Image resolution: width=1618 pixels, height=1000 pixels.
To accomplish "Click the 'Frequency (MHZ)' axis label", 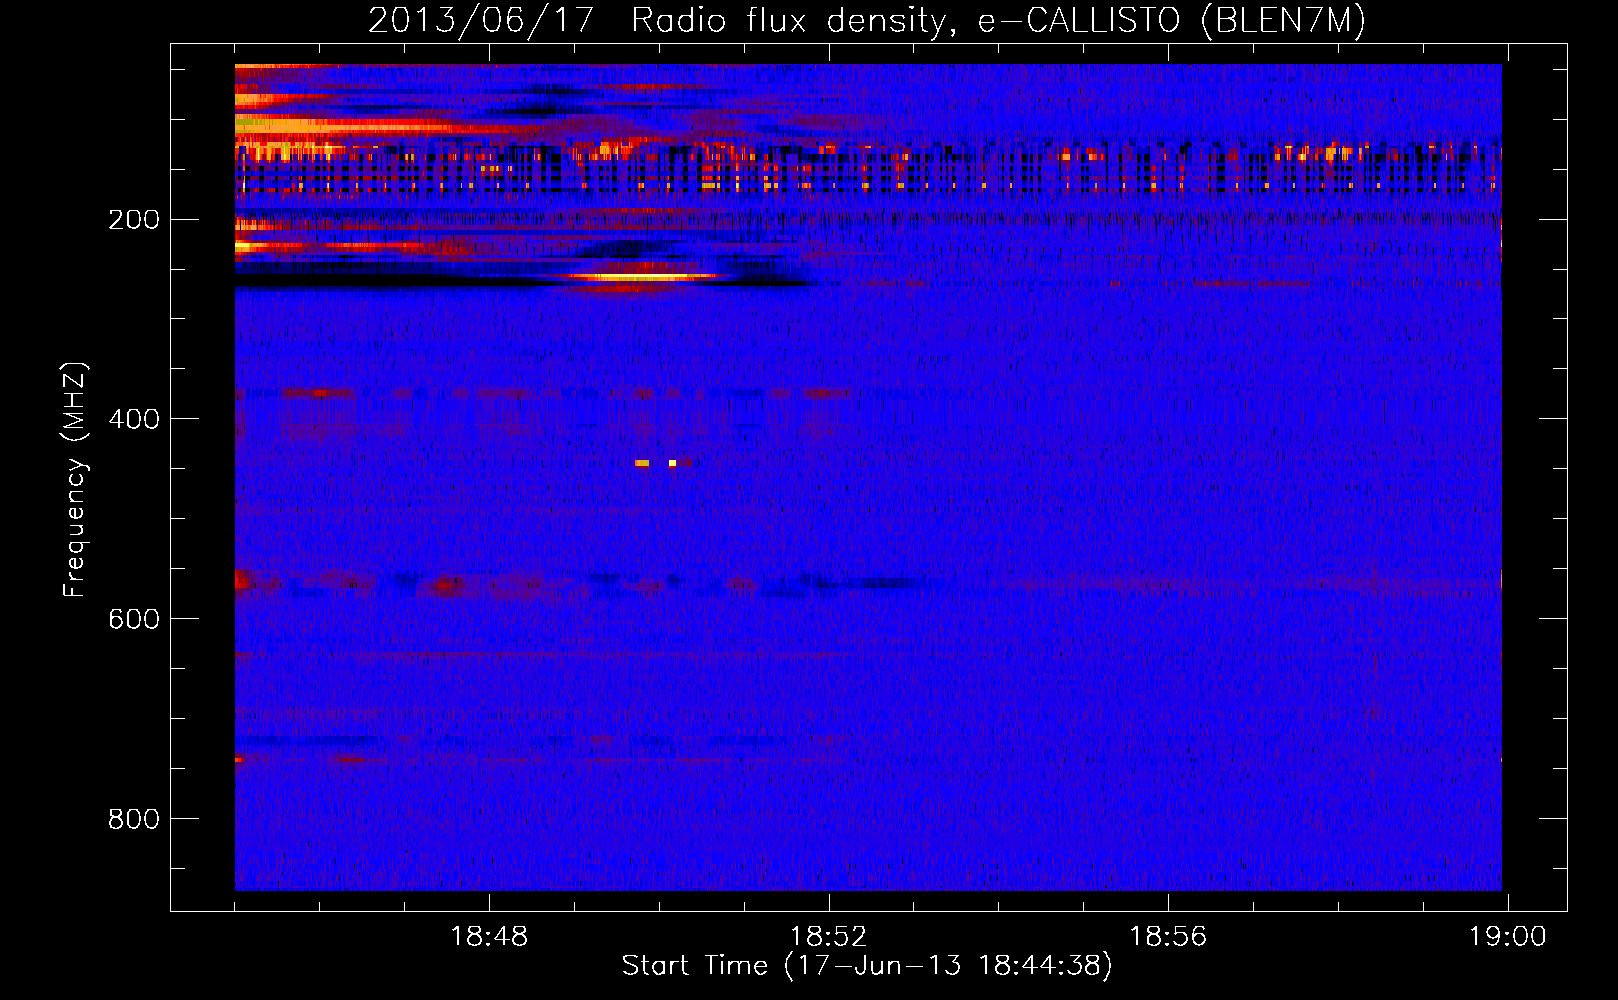I will coord(75,479).
